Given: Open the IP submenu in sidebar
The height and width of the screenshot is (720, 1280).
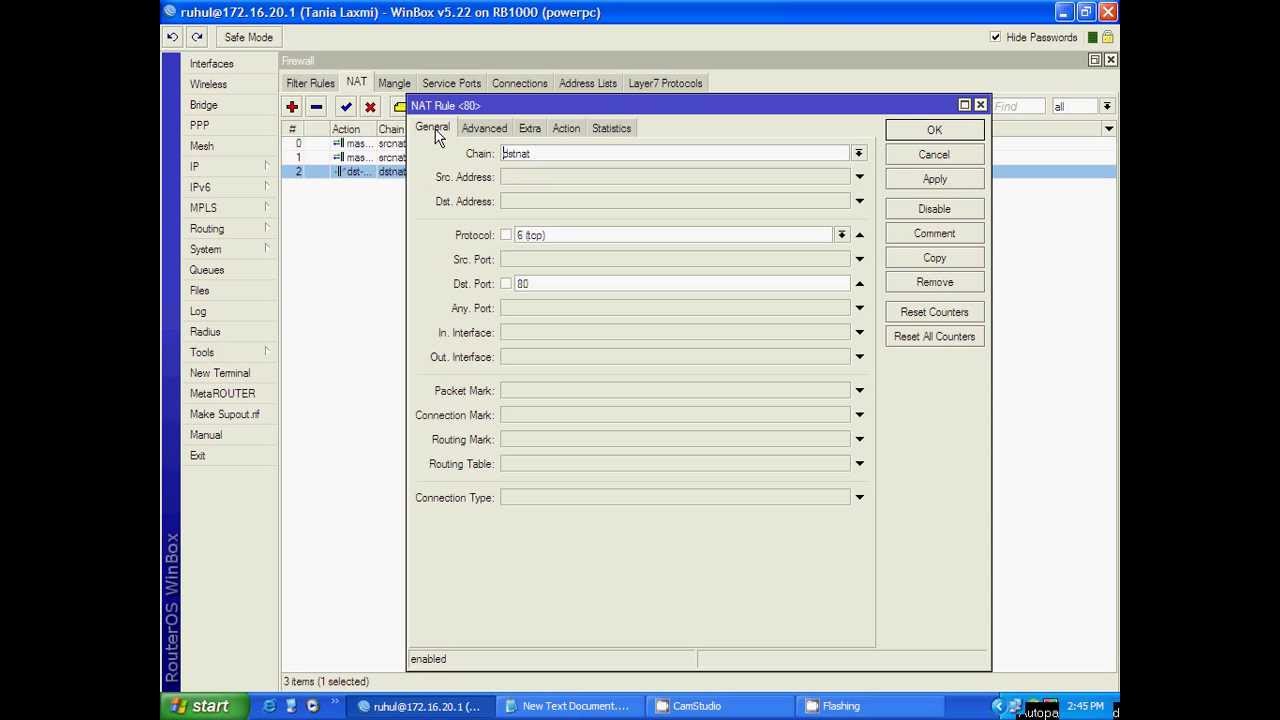Looking at the screenshot, I should 229,167.
